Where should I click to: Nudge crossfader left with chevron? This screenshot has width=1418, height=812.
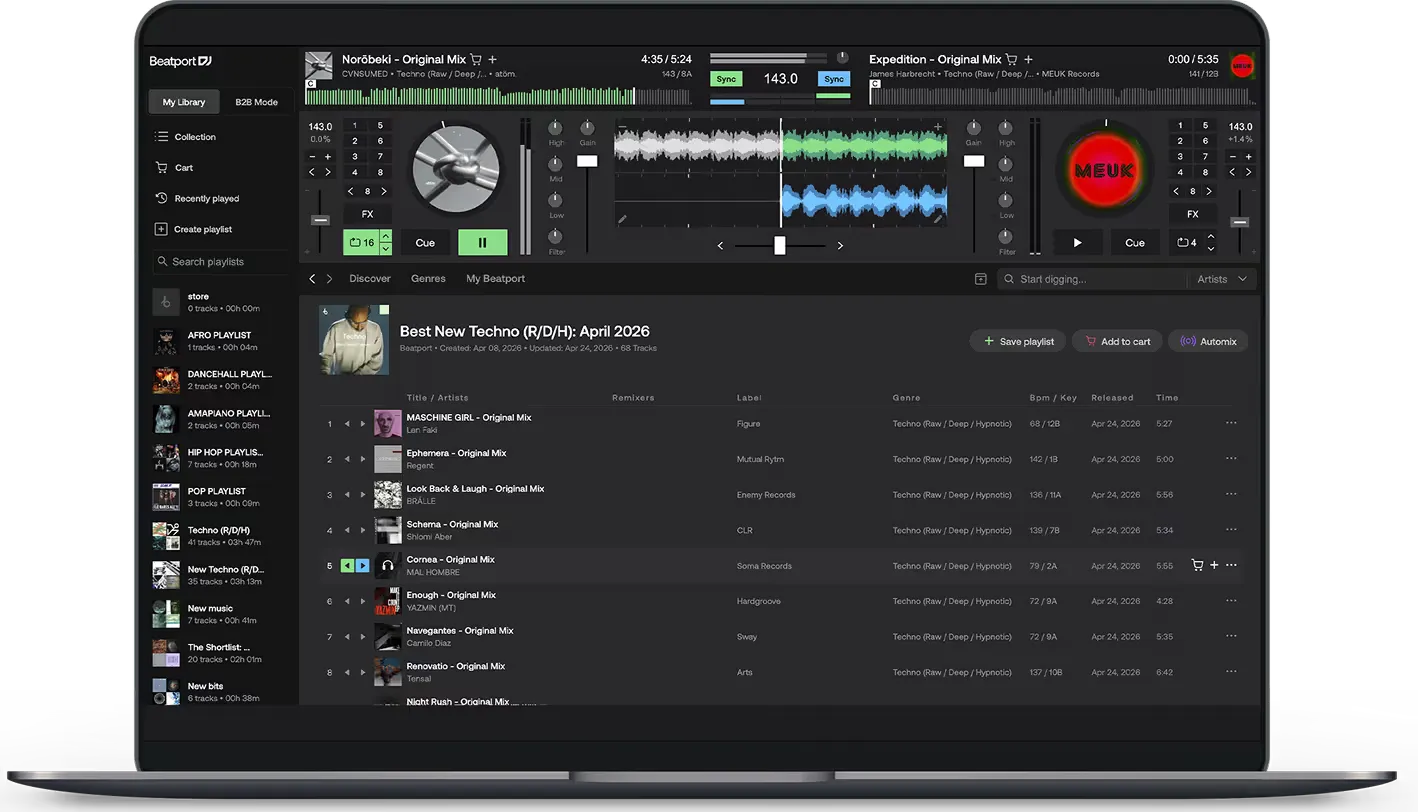720,245
